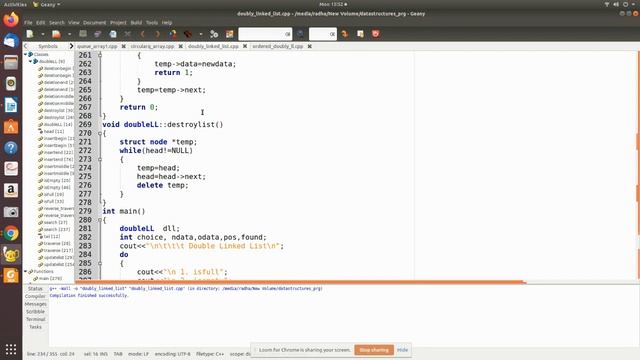Open the Scribble tab
Image resolution: width=640 pixels, height=360 pixels.
(x=36, y=312)
